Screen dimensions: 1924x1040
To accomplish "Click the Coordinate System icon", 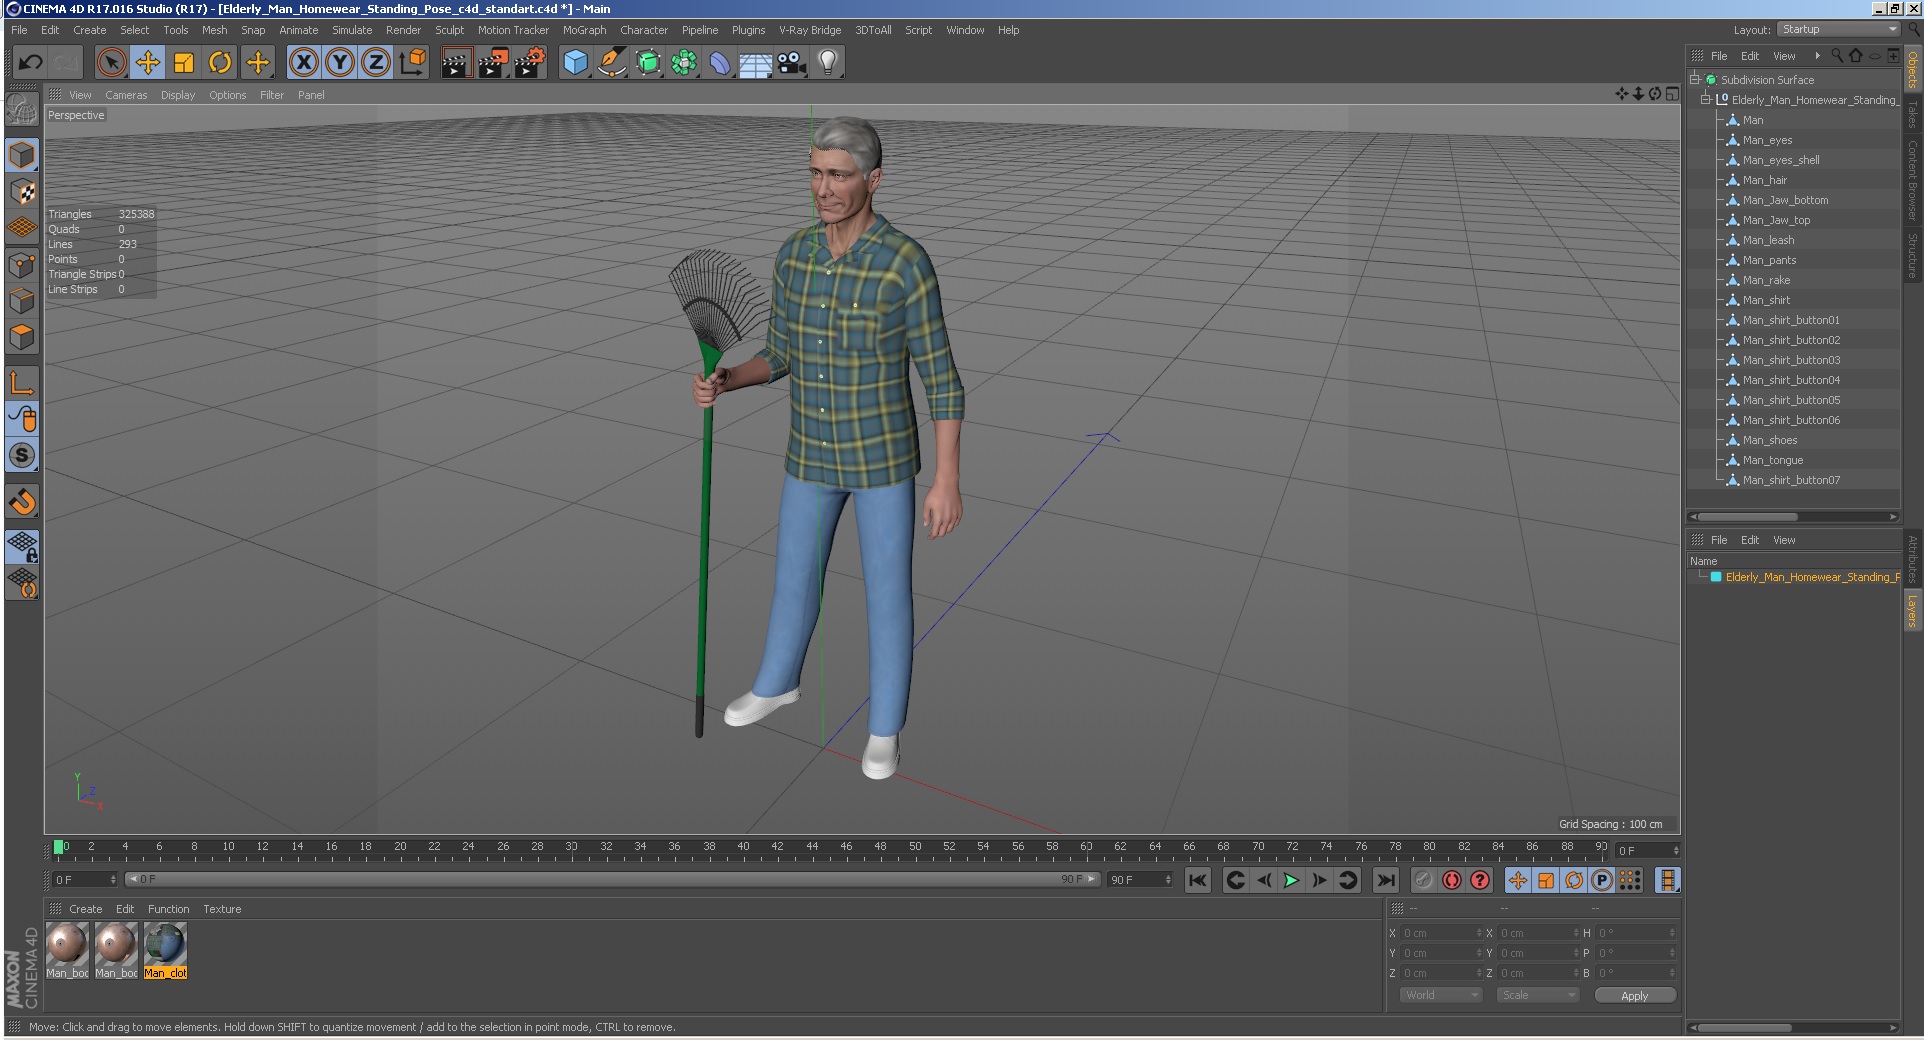I will tap(412, 63).
